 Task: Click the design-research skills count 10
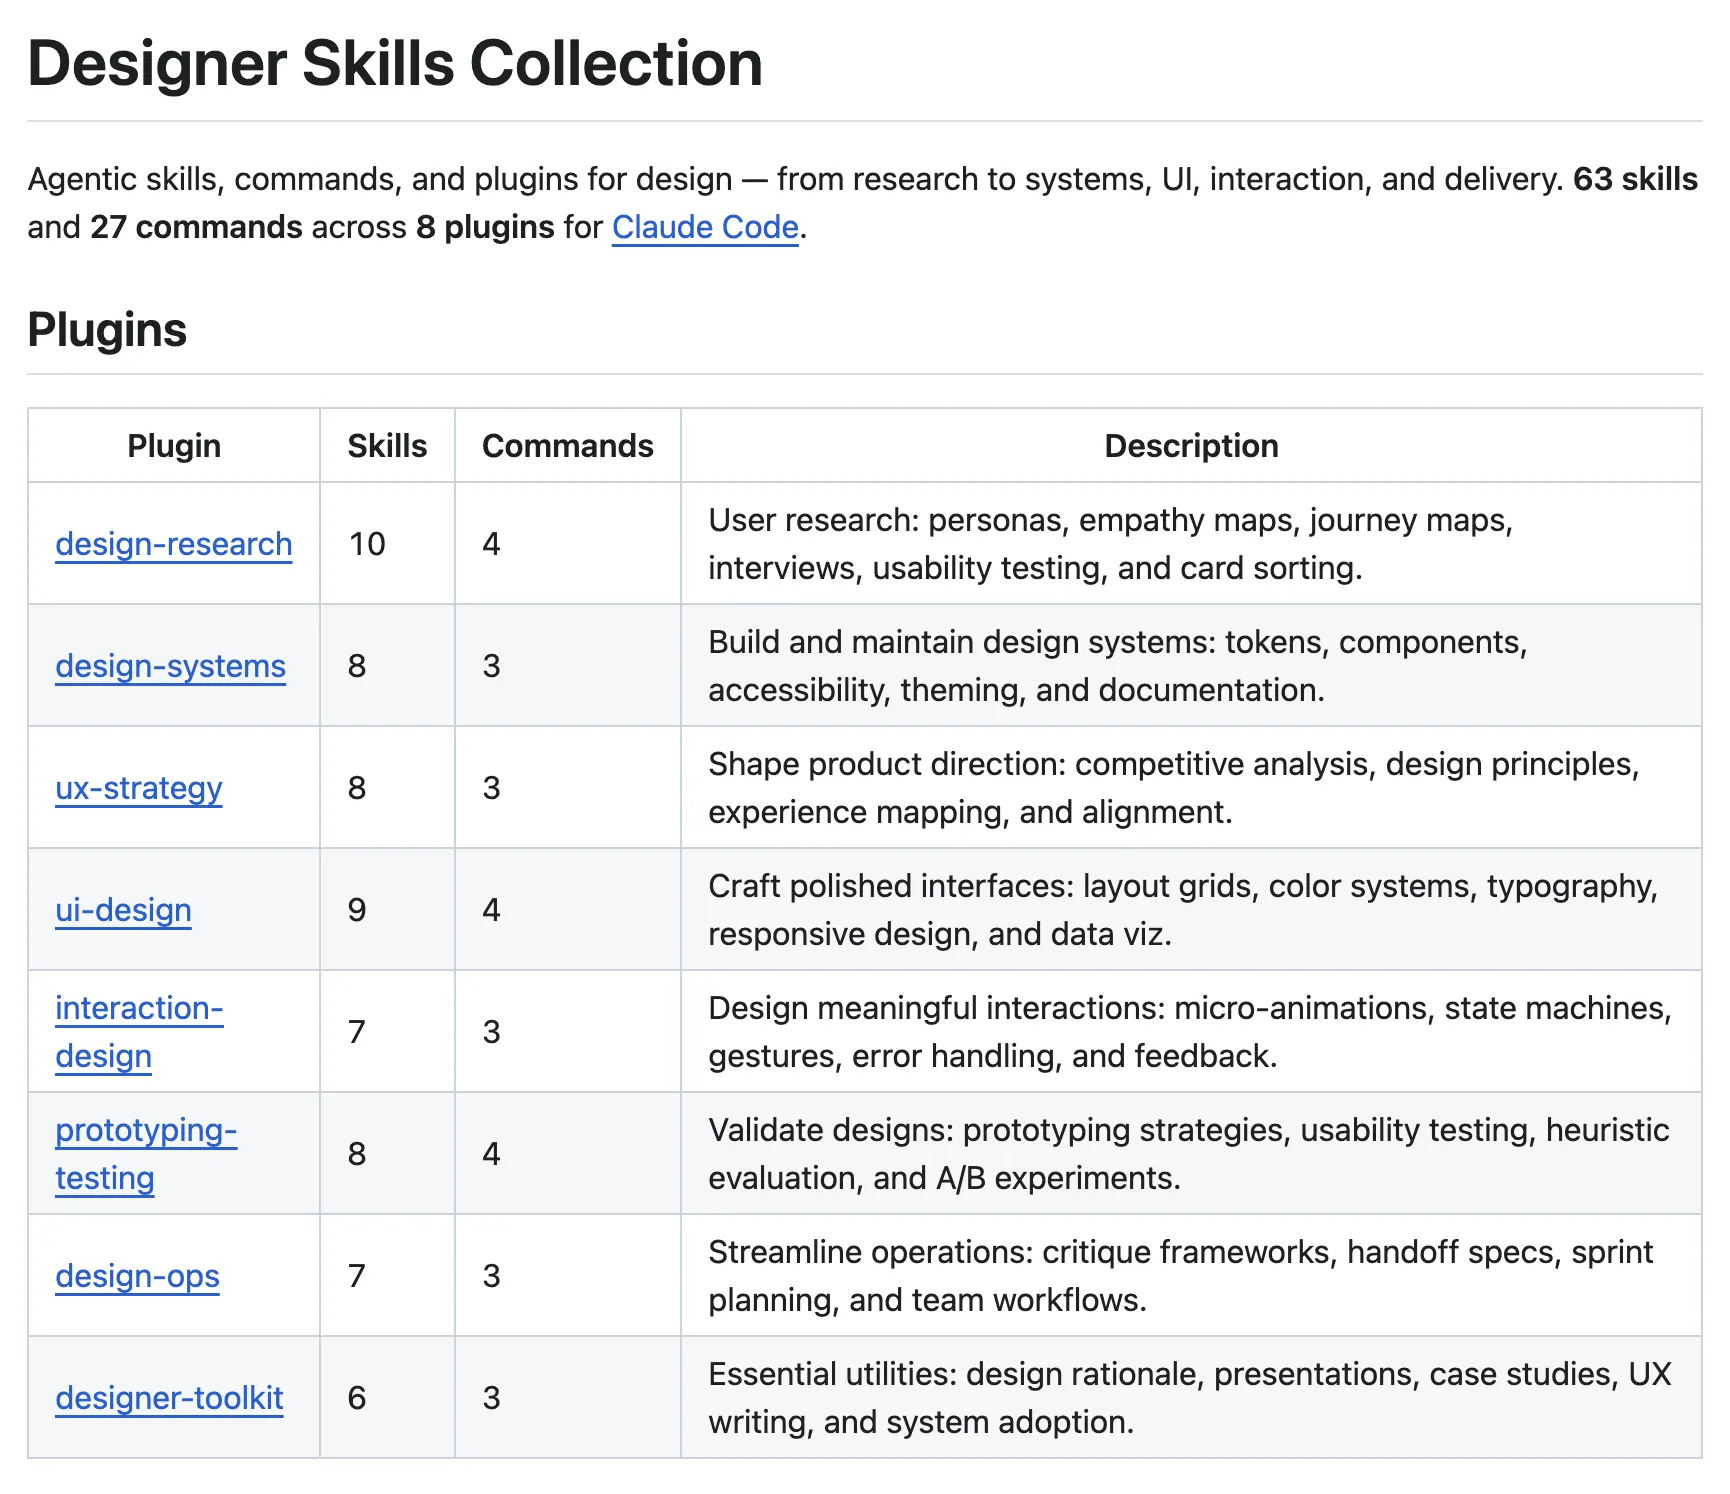click(367, 544)
